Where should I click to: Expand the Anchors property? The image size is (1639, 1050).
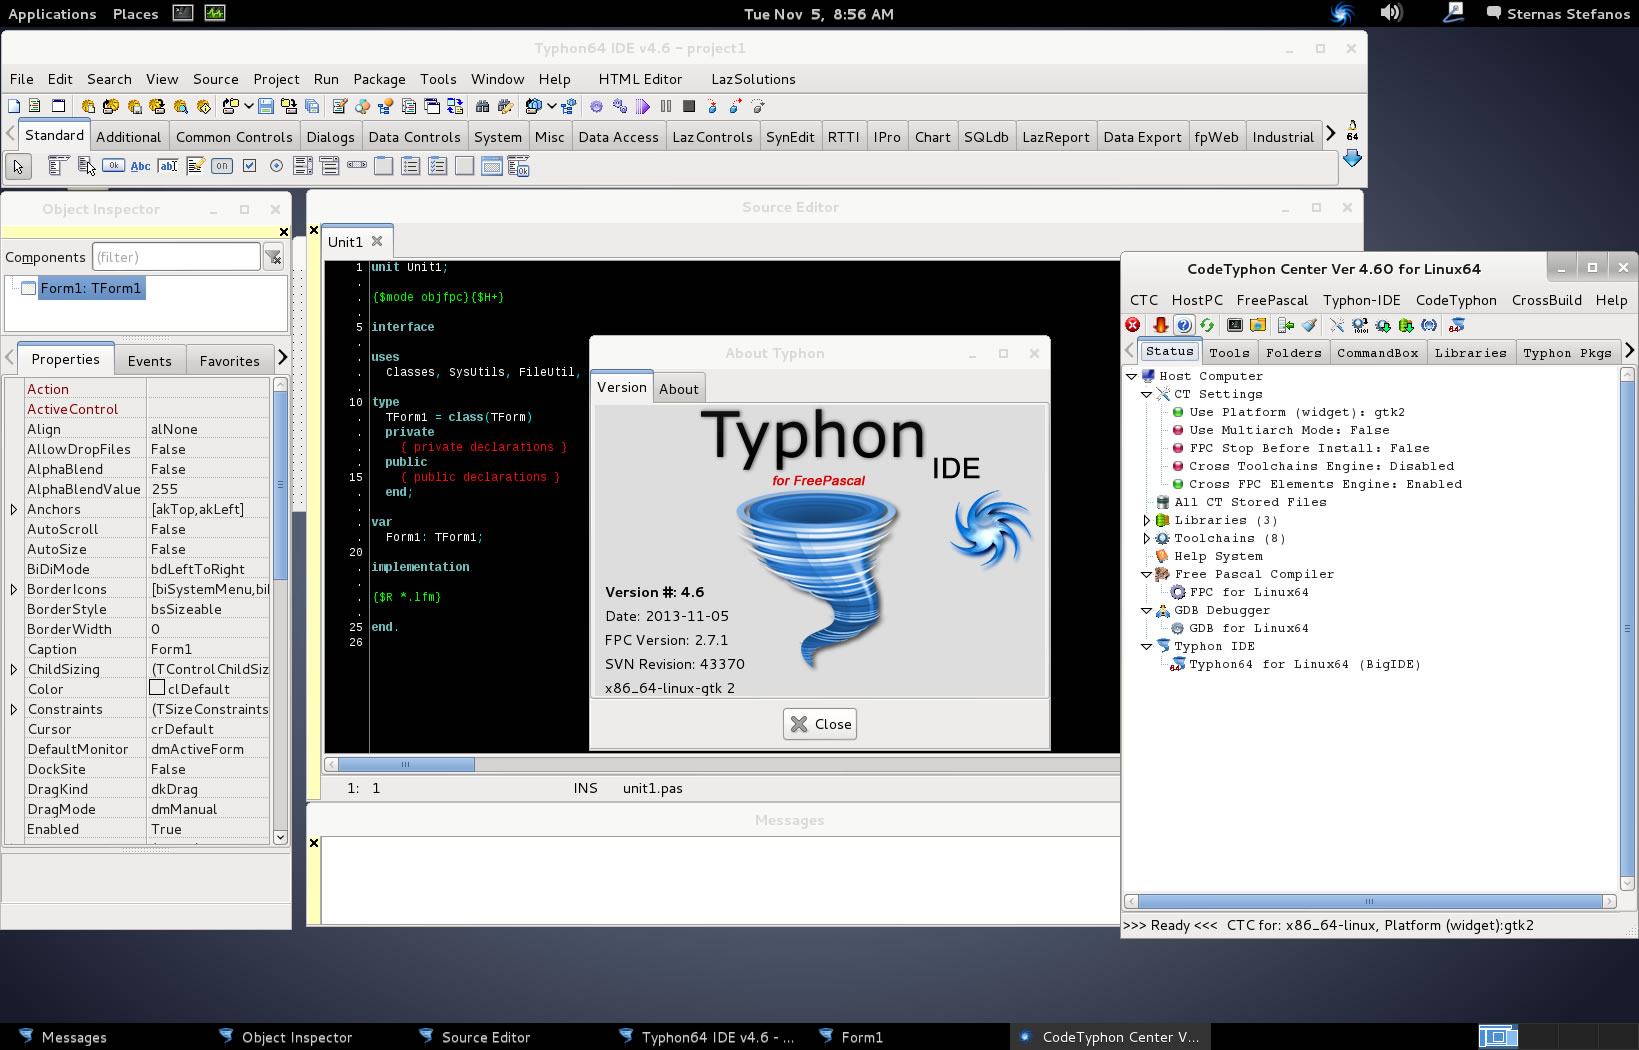point(13,509)
